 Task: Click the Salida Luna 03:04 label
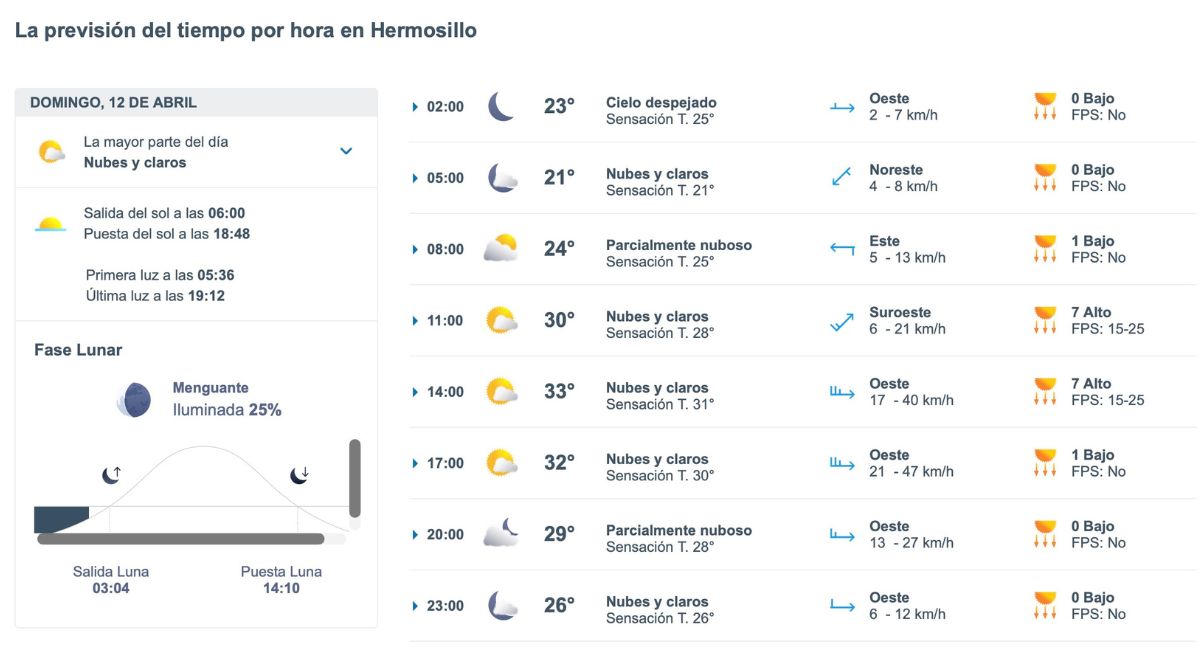point(110,578)
